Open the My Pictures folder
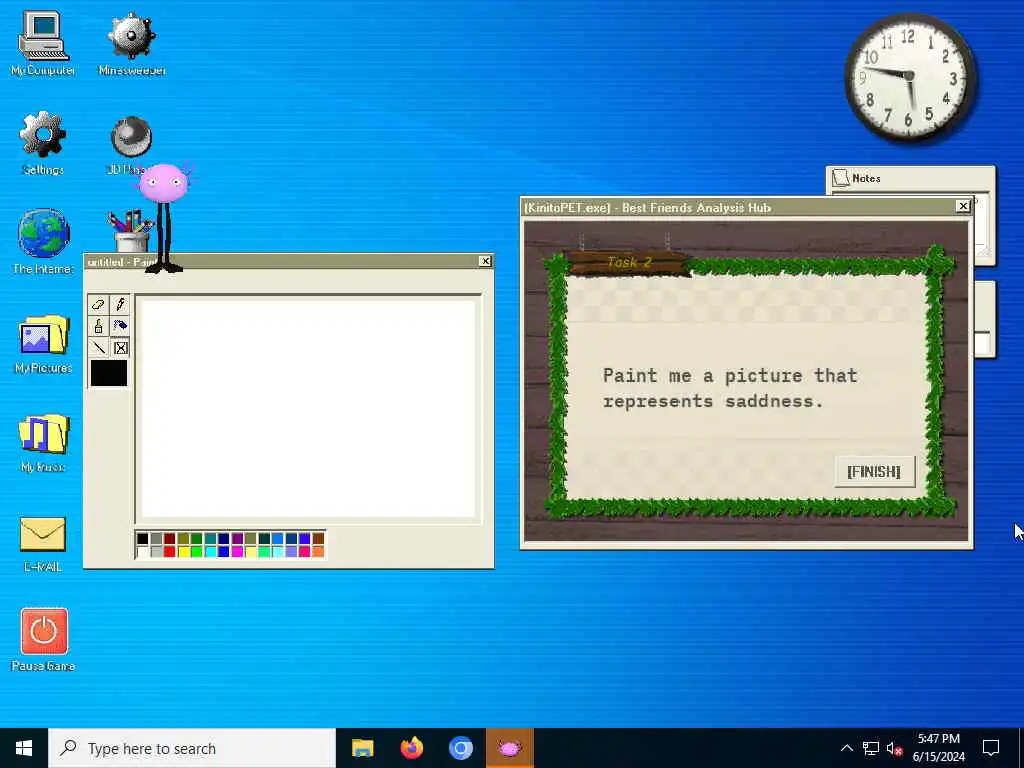Viewport: 1024px width, 768px height. click(43, 344)
